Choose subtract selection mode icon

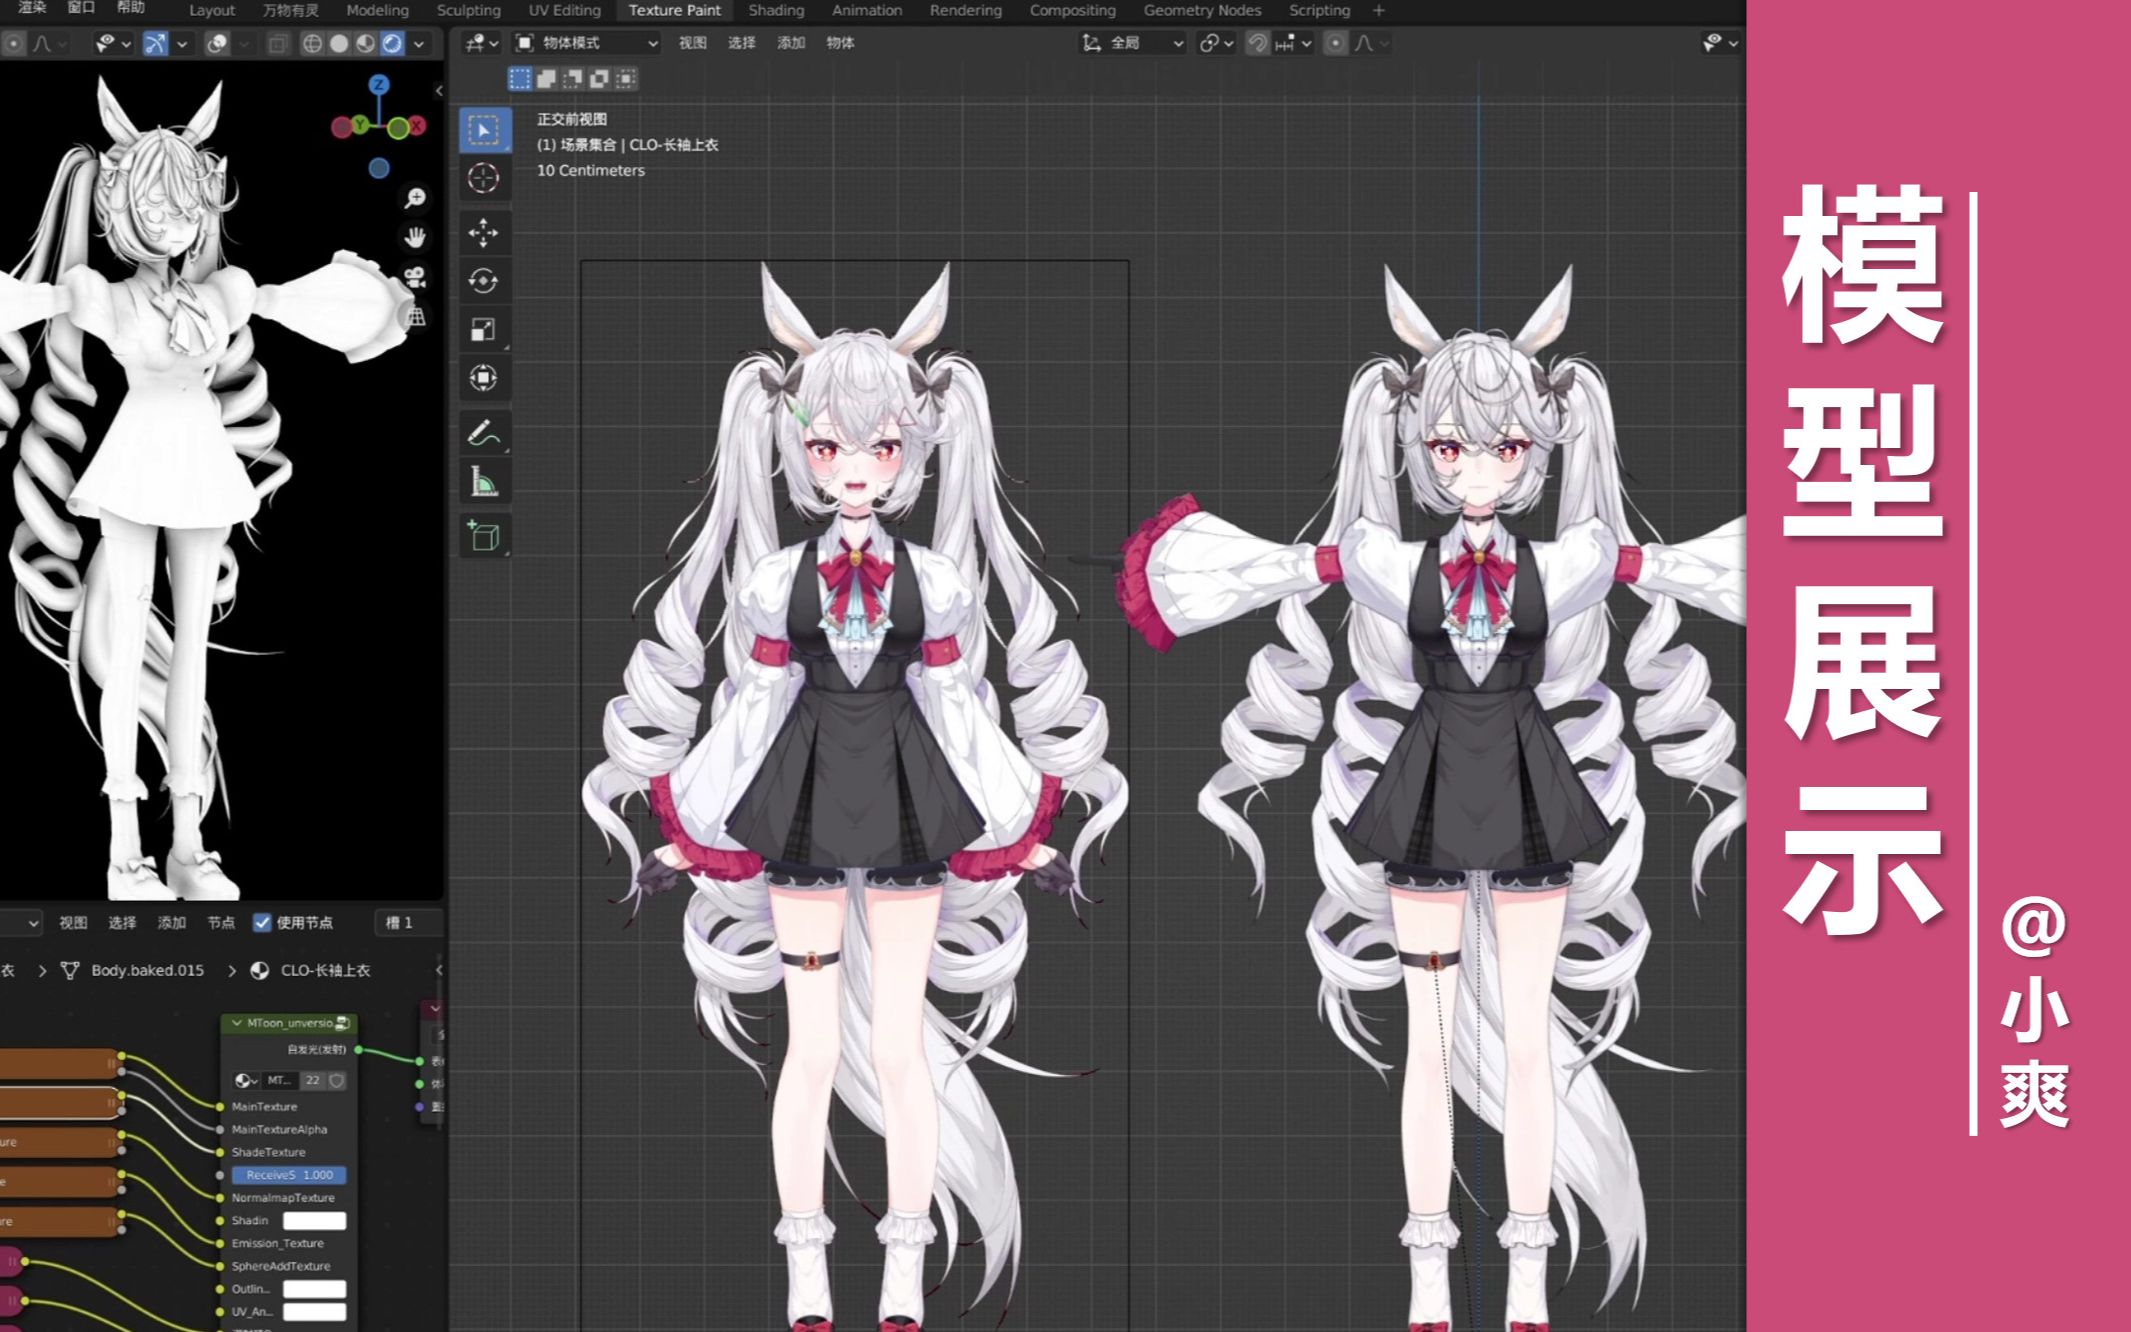point(573,79)
